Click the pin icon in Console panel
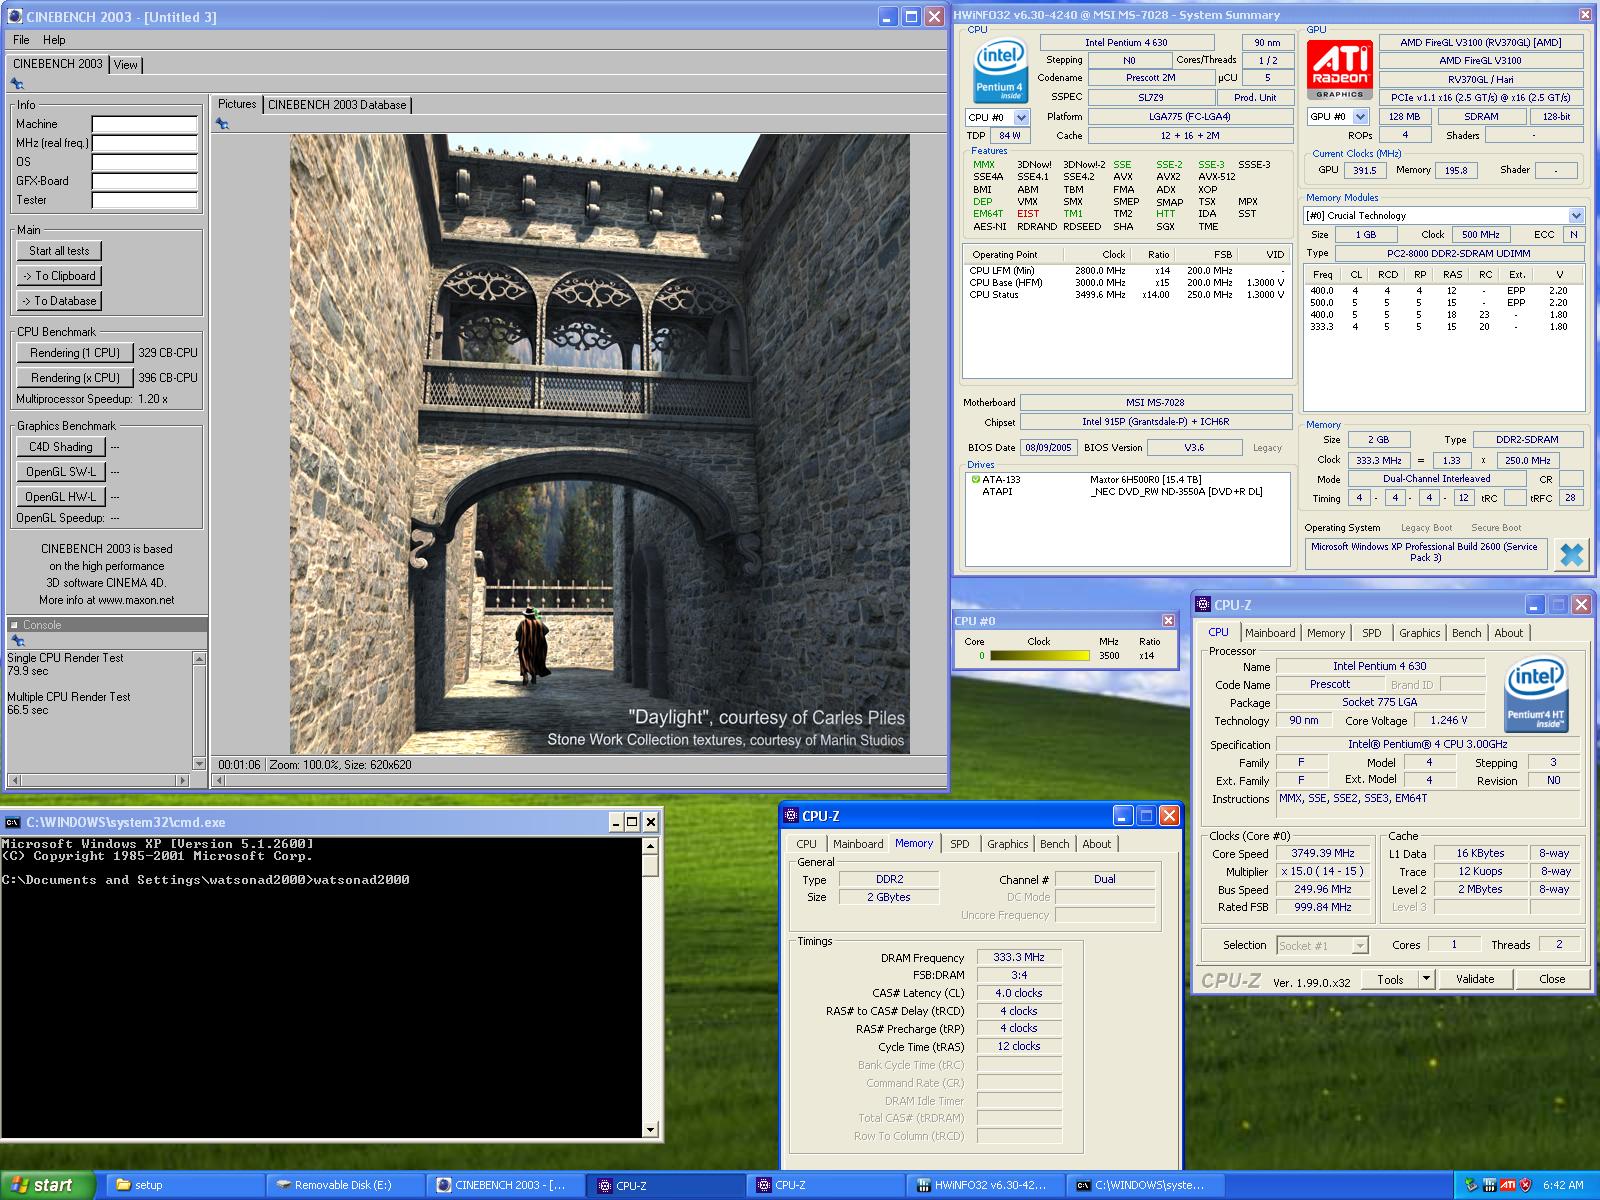Image resolution: width=1600 pixels, height=1200 pixels. [x=17, y=641]
